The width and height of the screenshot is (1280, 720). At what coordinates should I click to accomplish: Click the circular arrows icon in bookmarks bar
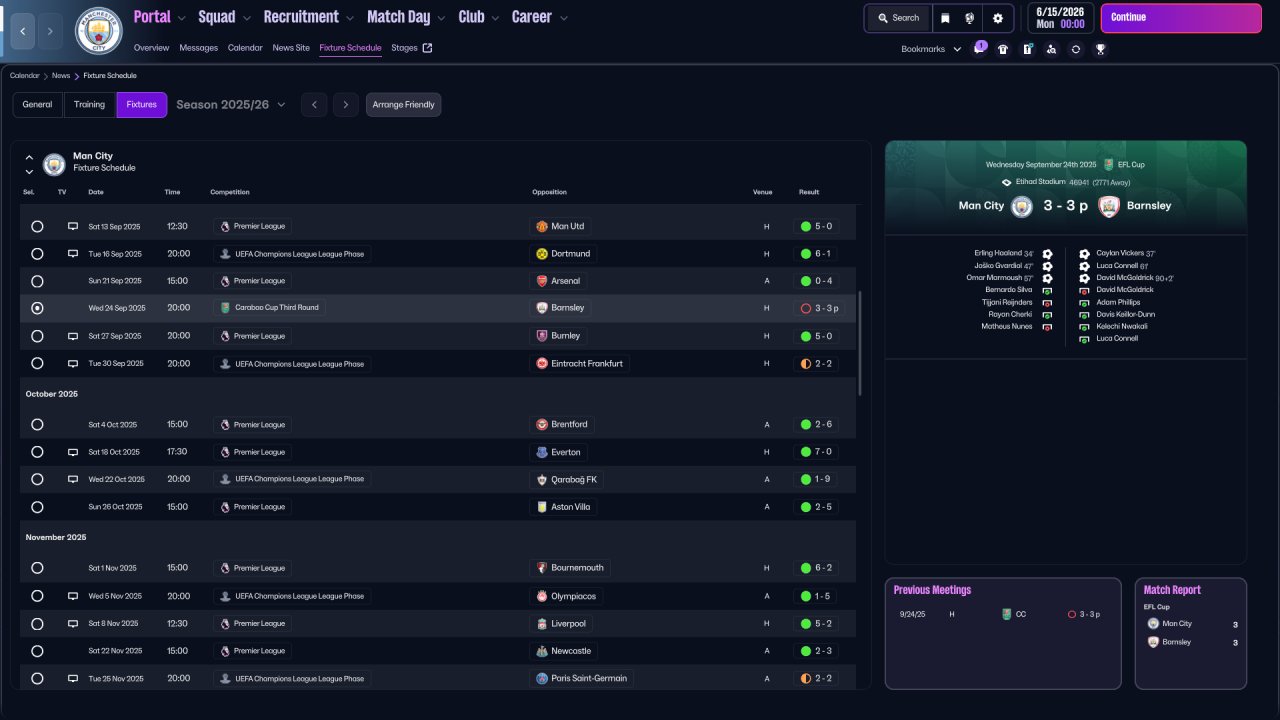1076,49
